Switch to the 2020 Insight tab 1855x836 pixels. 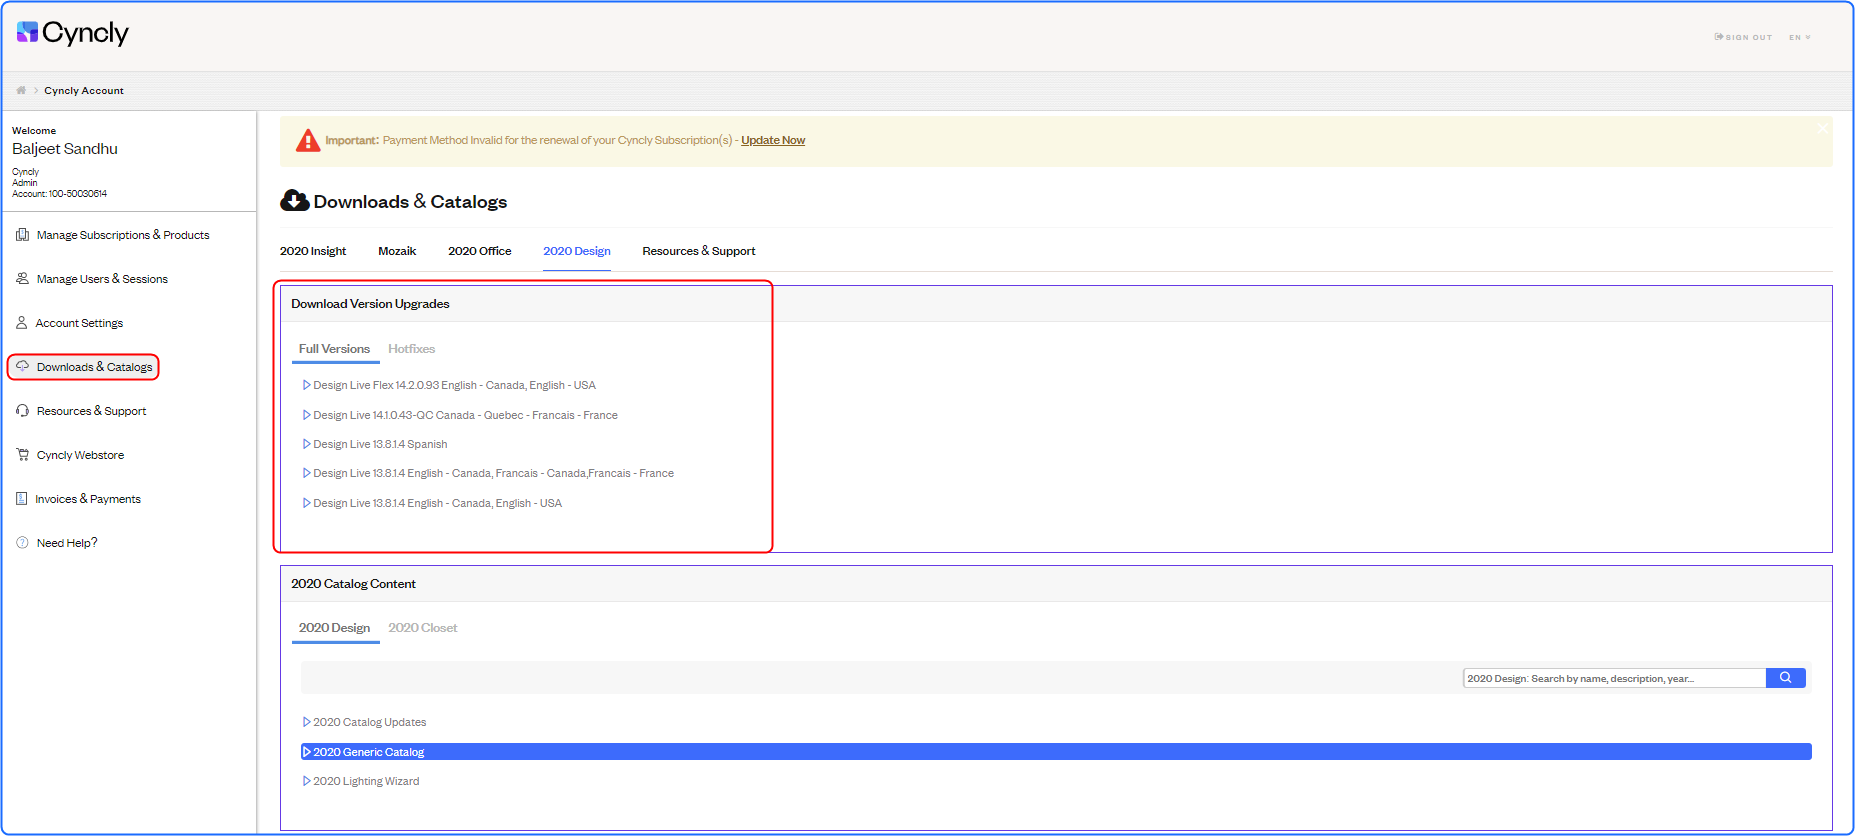coord(313,251)
